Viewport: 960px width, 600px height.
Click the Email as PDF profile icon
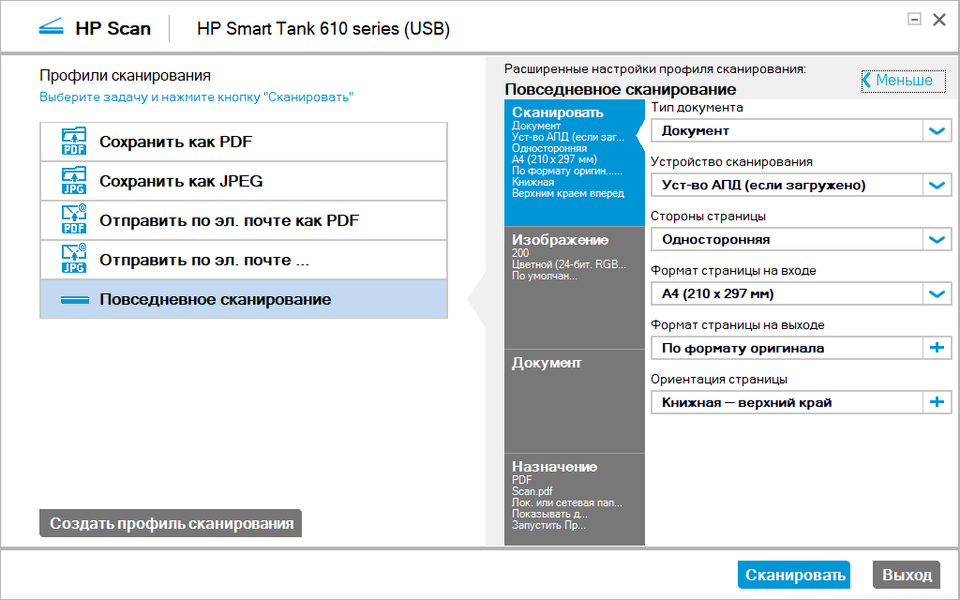tap(74, 220)
